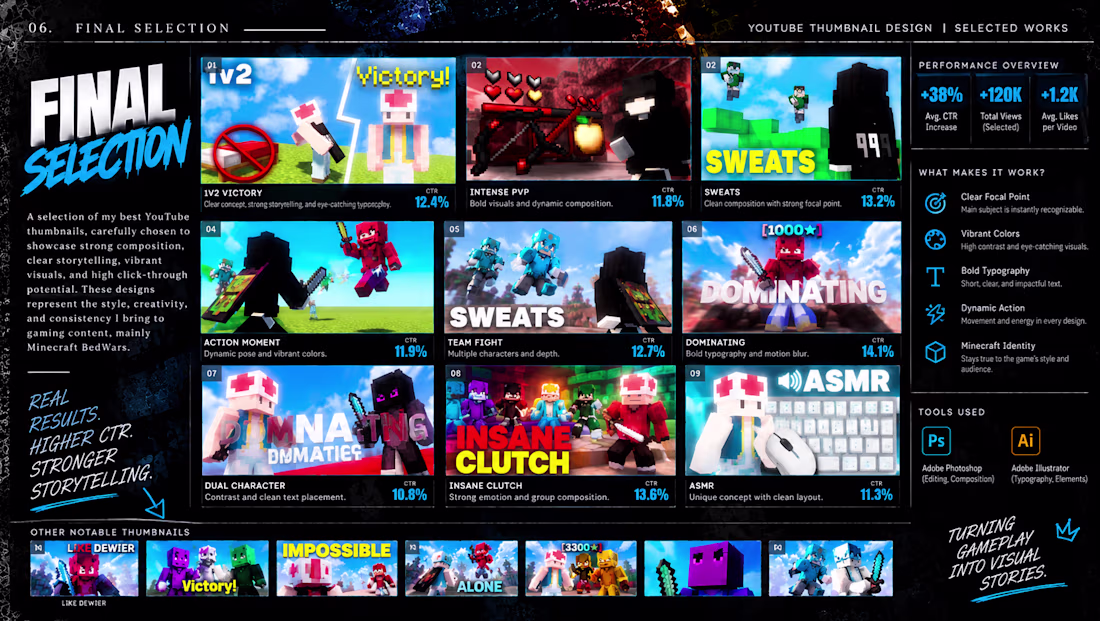The height and width of the screenshot is (621, 1100).
Task: Click the 11.9% CTR value
Action: click(x=410, y=352)
